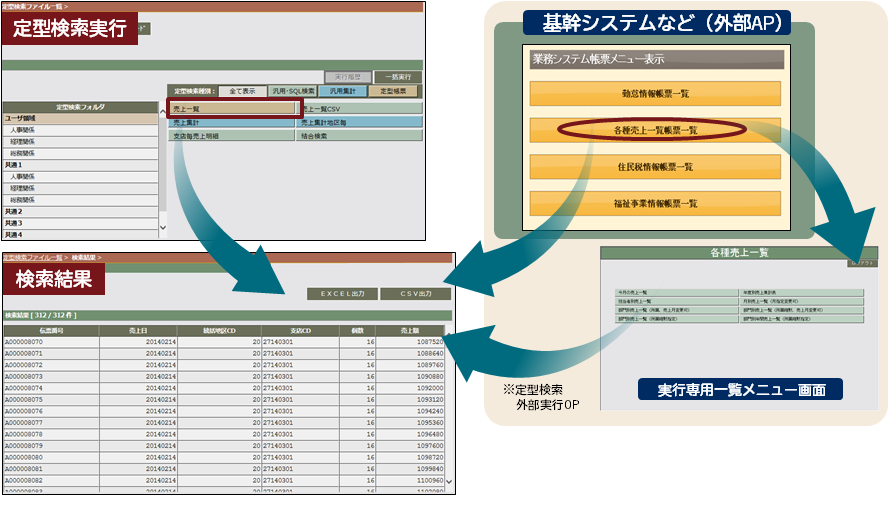
Task: Click the 売上日 column header
Action: [x=138, y=330]
